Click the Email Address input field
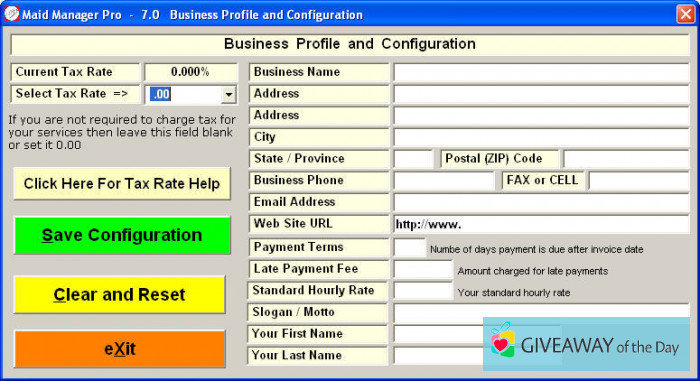 click(541, 202)
